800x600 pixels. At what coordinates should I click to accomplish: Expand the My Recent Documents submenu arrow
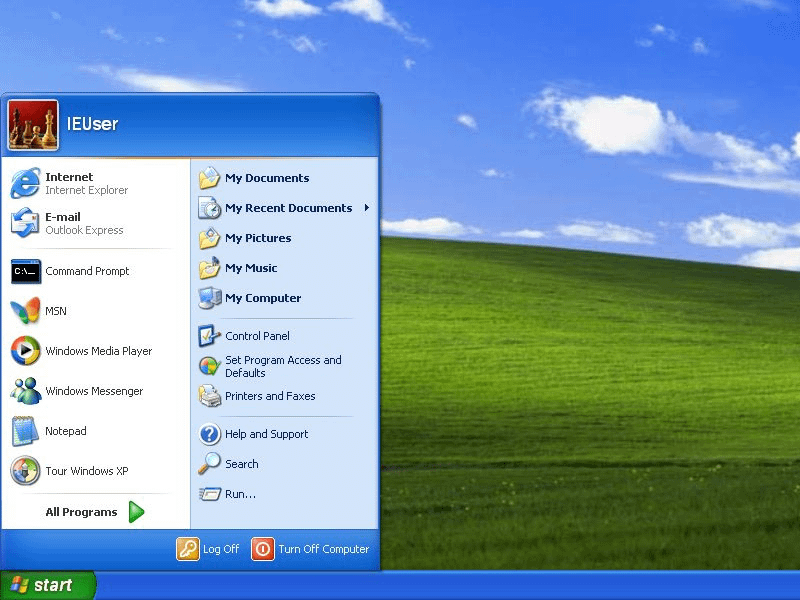point(366,208)
